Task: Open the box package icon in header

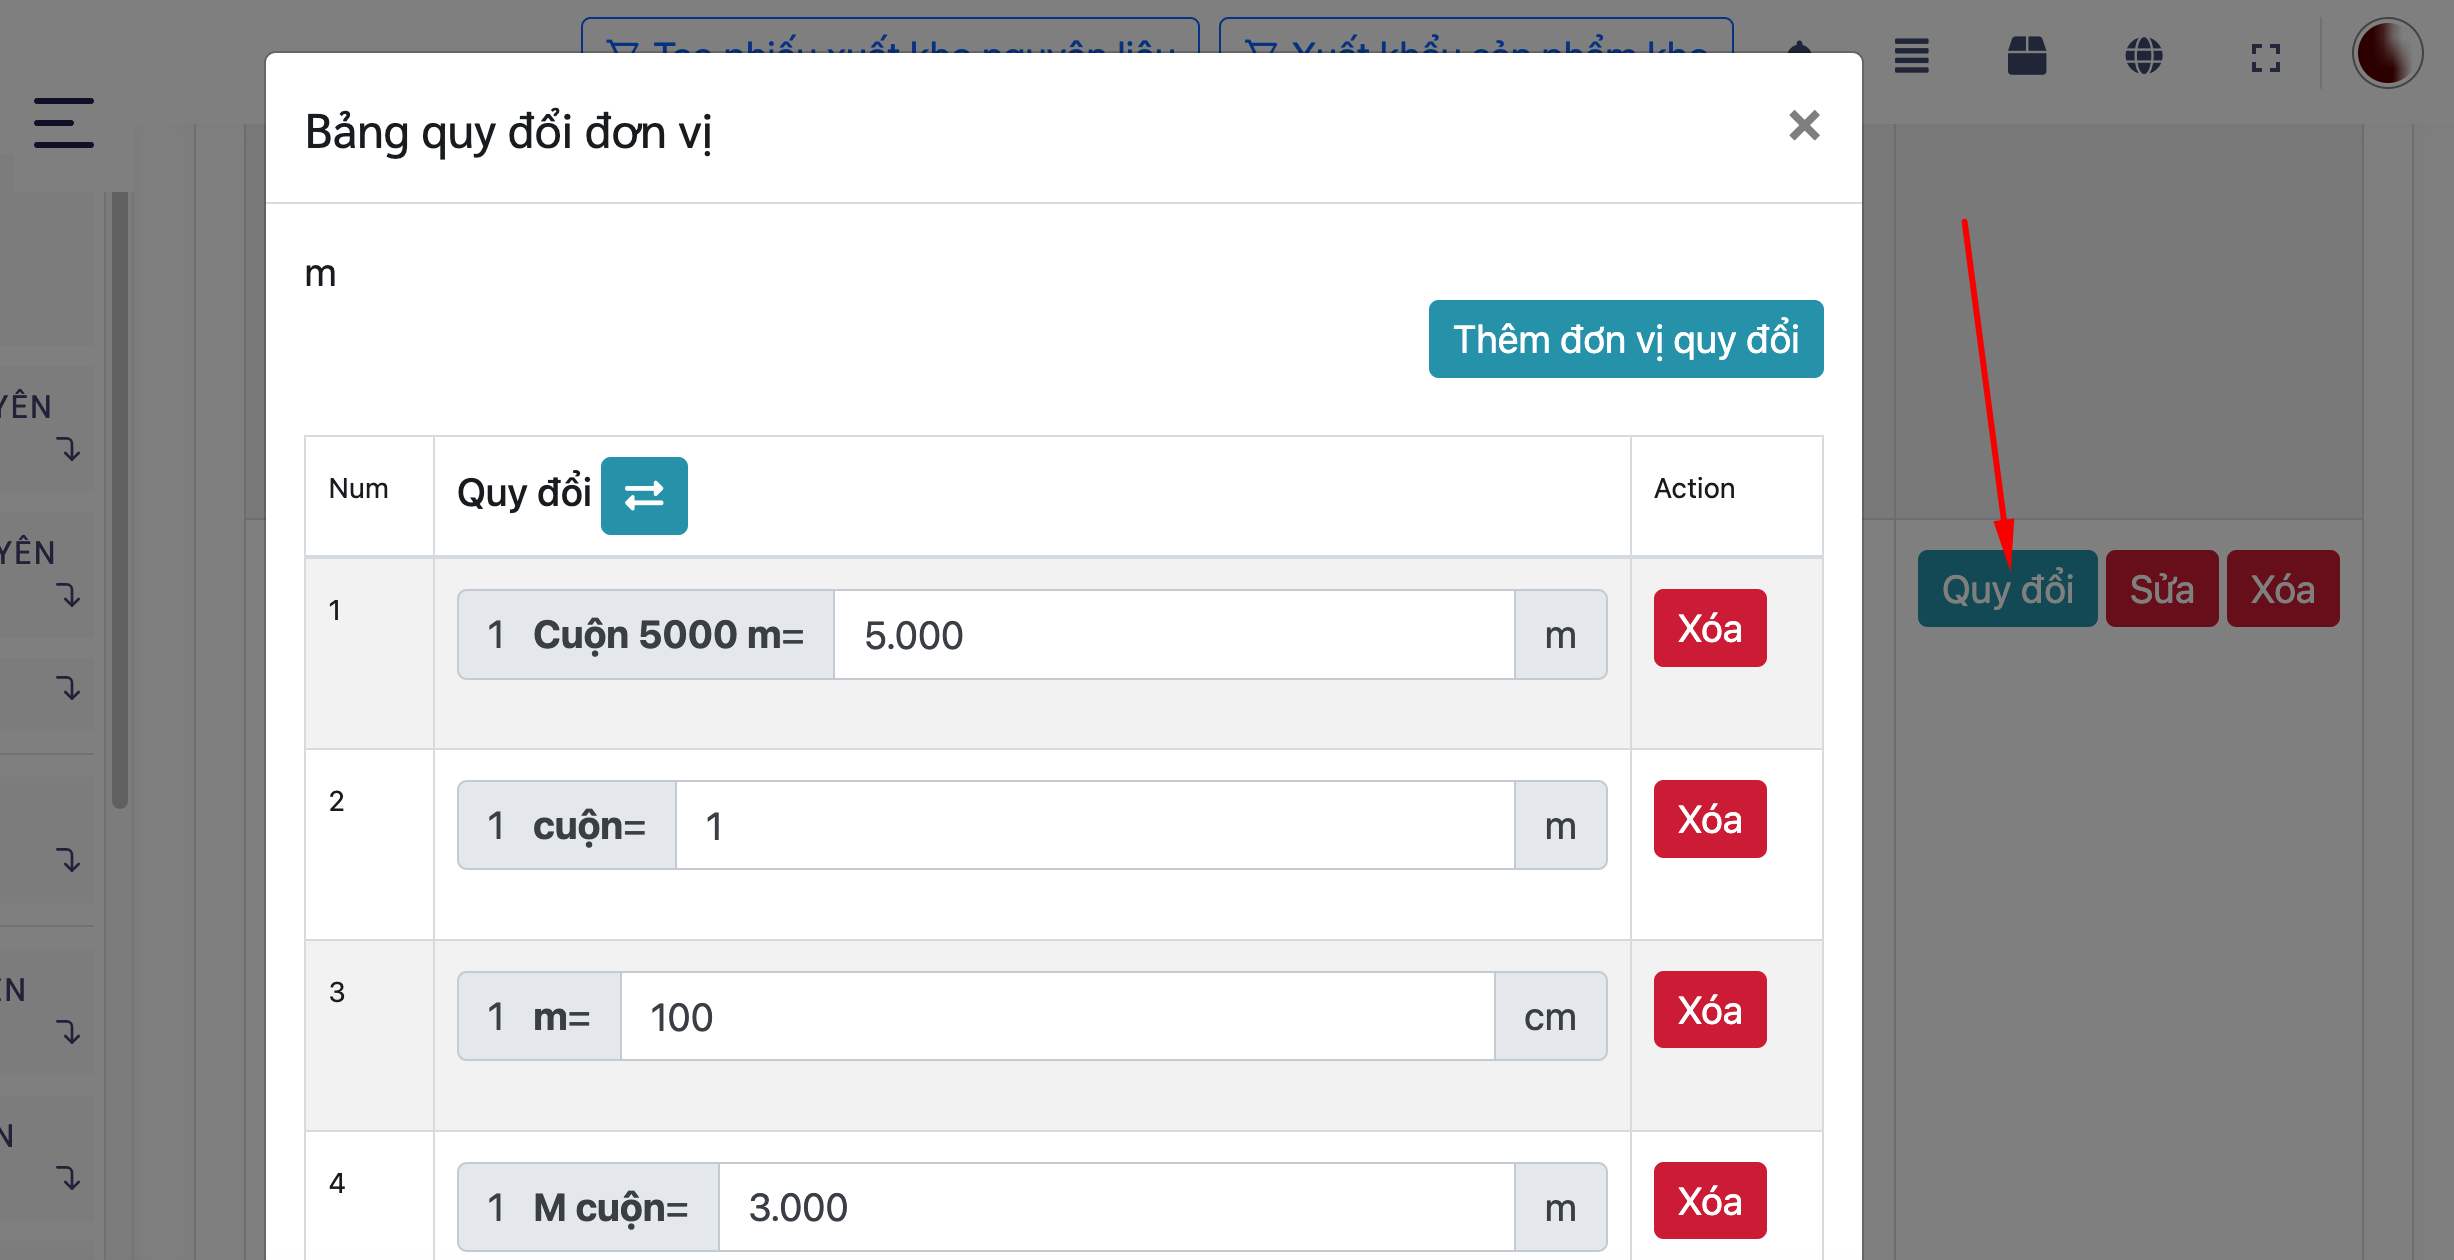Action: 2027,56
